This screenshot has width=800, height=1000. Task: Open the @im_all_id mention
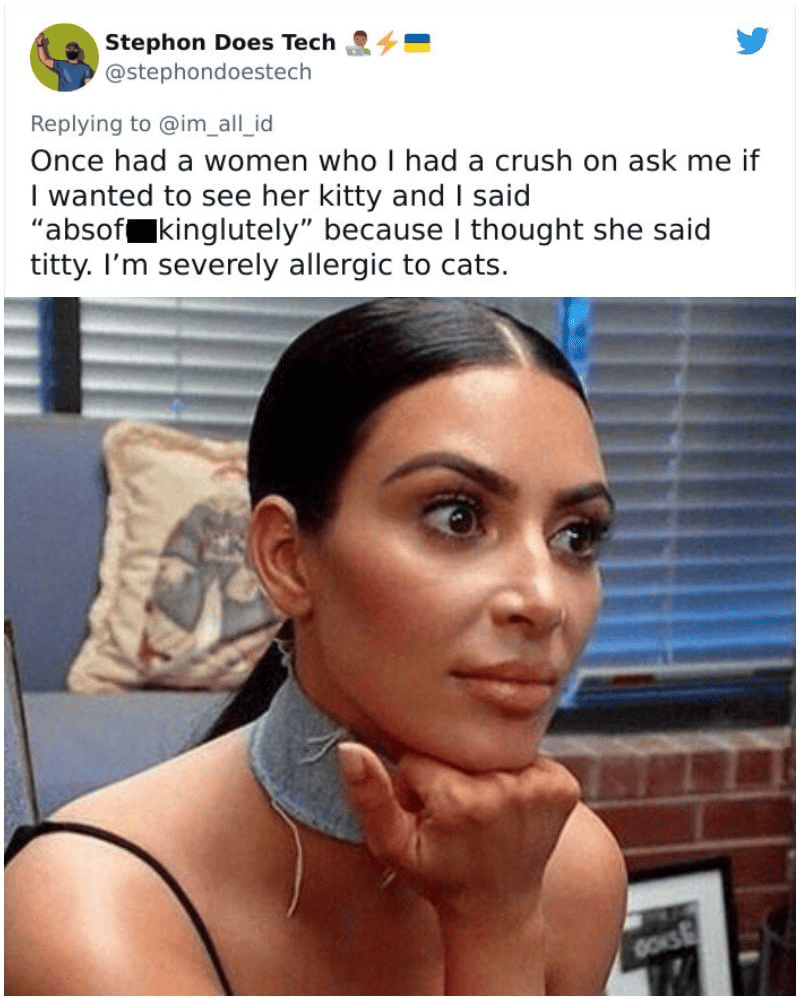(x=216, y=123)
